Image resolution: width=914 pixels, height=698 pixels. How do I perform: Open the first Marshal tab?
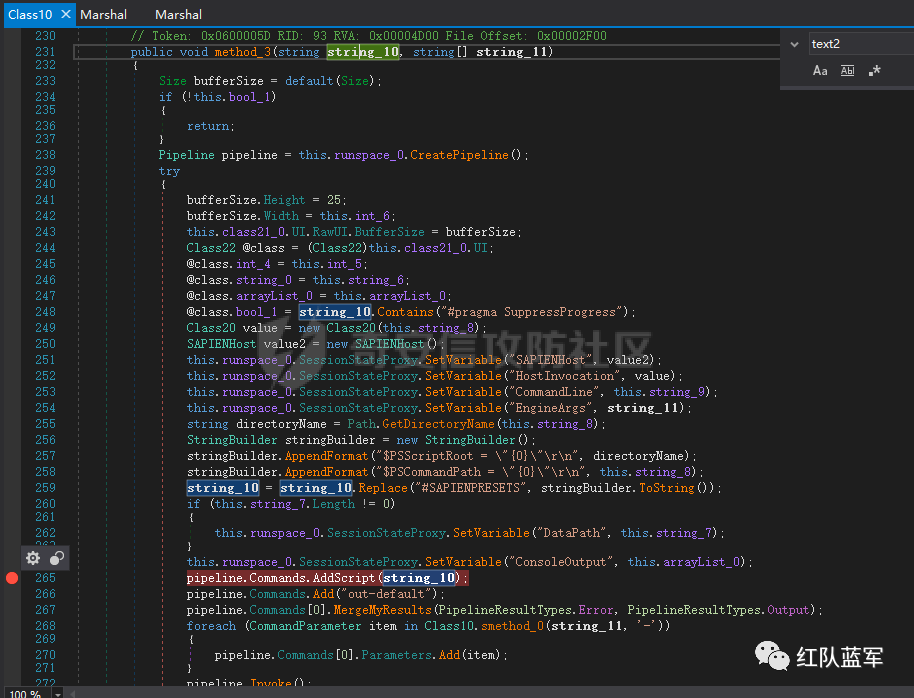click(103, 14)
